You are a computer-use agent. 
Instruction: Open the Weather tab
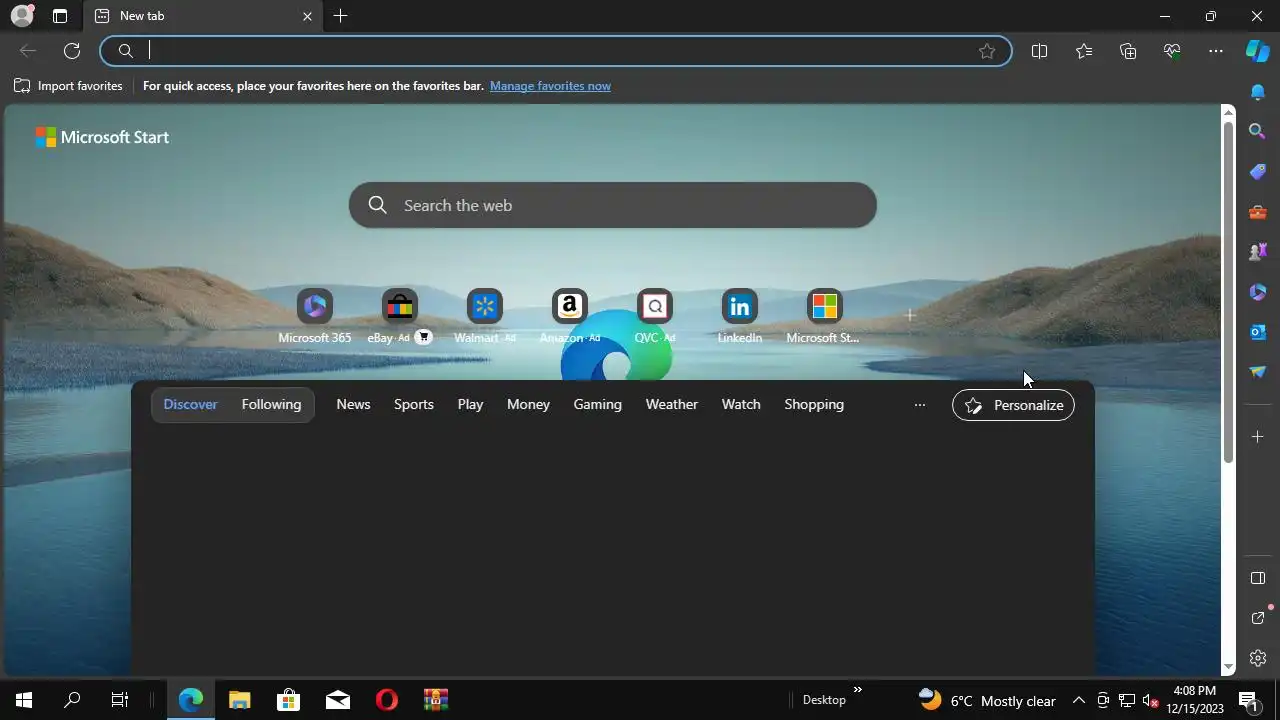coord(671,404)
